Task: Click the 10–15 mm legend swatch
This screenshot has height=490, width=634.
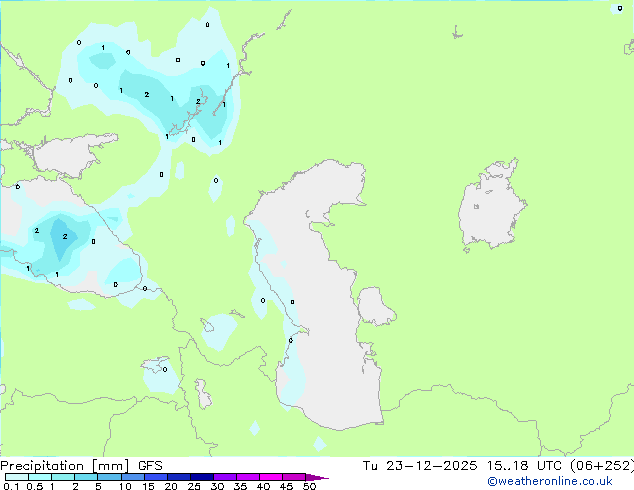Action: pyautogui.click(x=132, y=477)
